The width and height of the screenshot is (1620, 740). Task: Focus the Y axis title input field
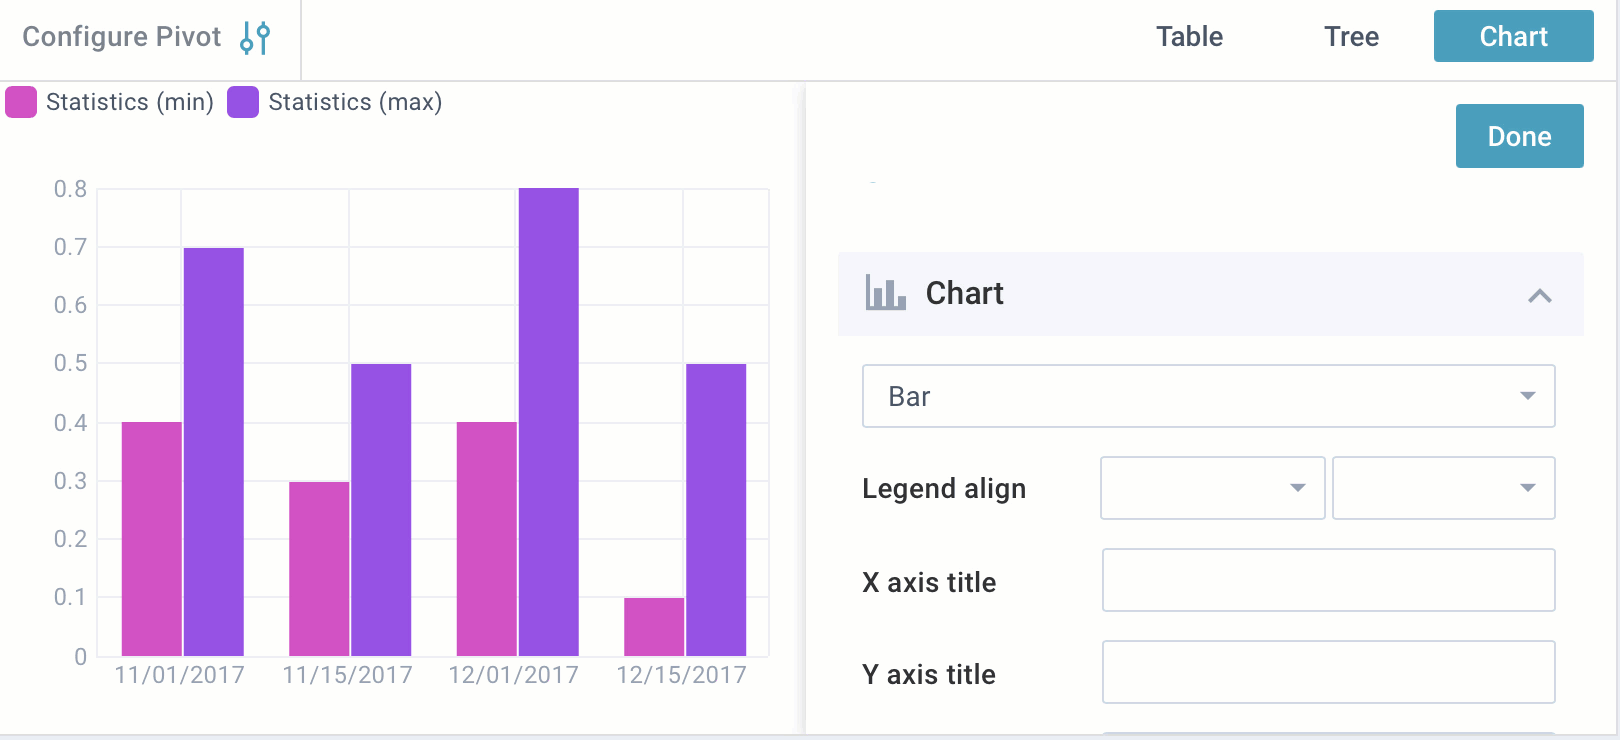point(1328,672)
